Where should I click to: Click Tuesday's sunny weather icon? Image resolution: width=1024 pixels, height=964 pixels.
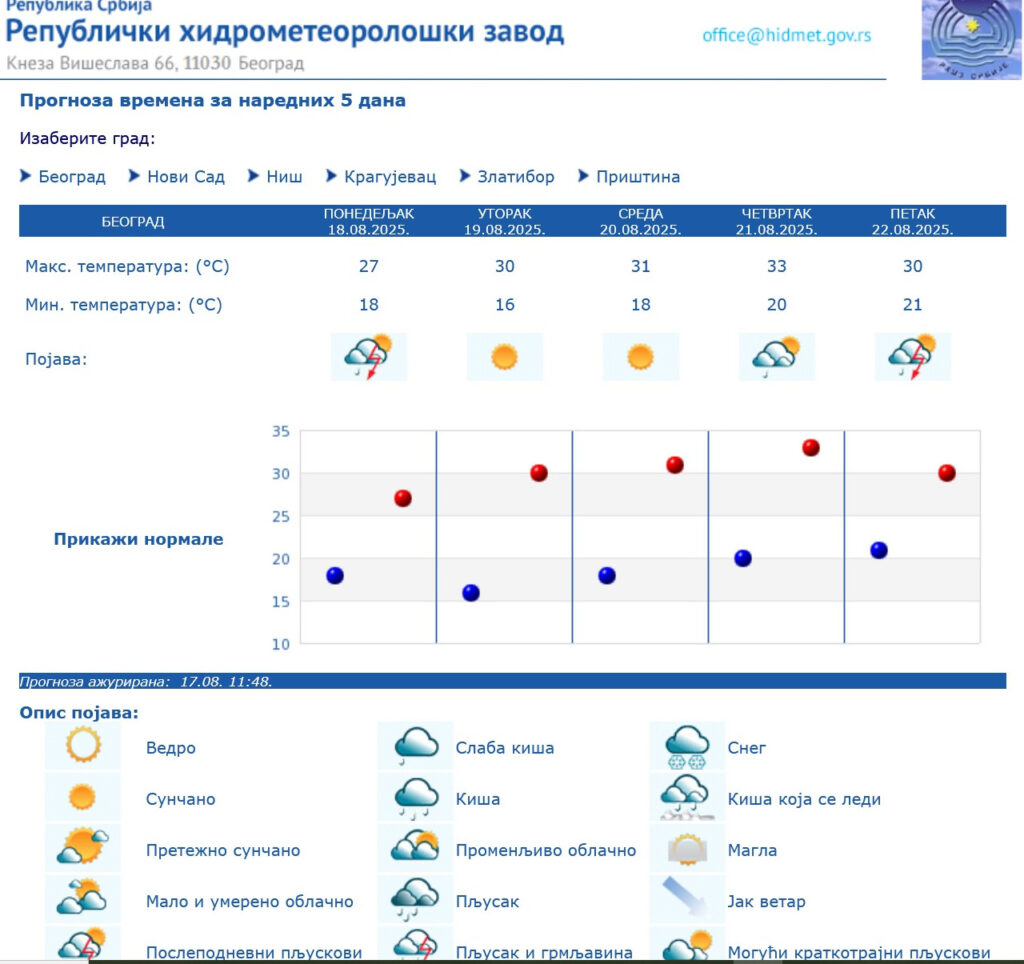(x=504, y=357)
